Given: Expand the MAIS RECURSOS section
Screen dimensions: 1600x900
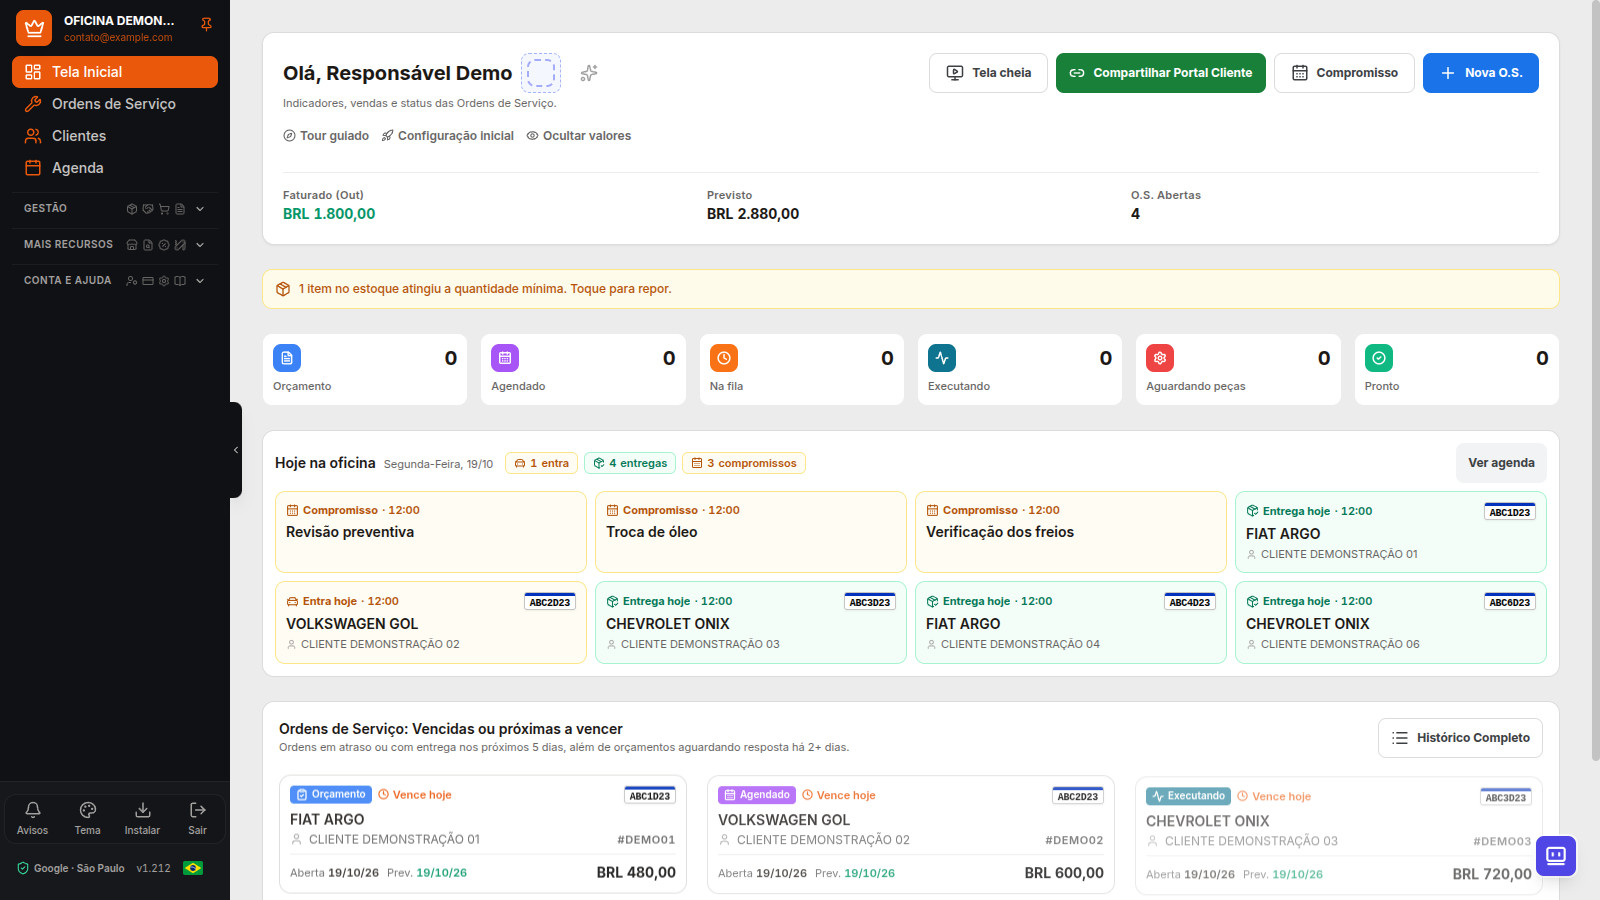Looking at the screenshot, I should pos(114,245).
